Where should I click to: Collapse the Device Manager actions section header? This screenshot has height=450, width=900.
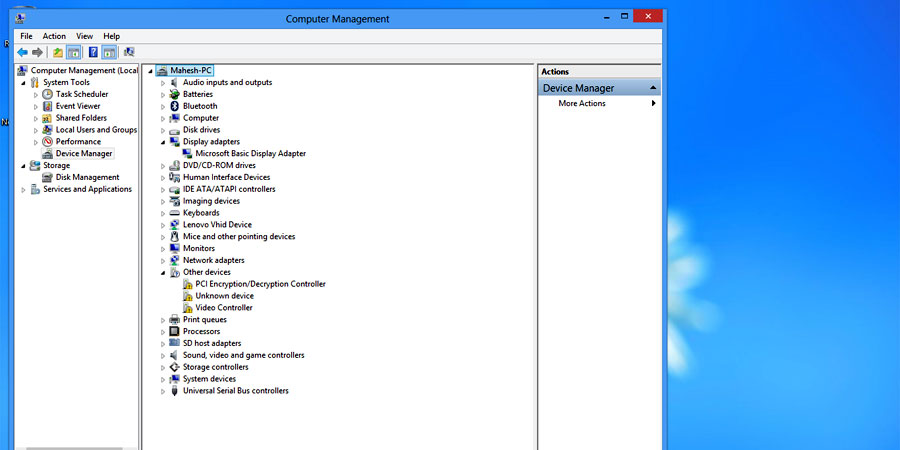(x=654, y=88)
